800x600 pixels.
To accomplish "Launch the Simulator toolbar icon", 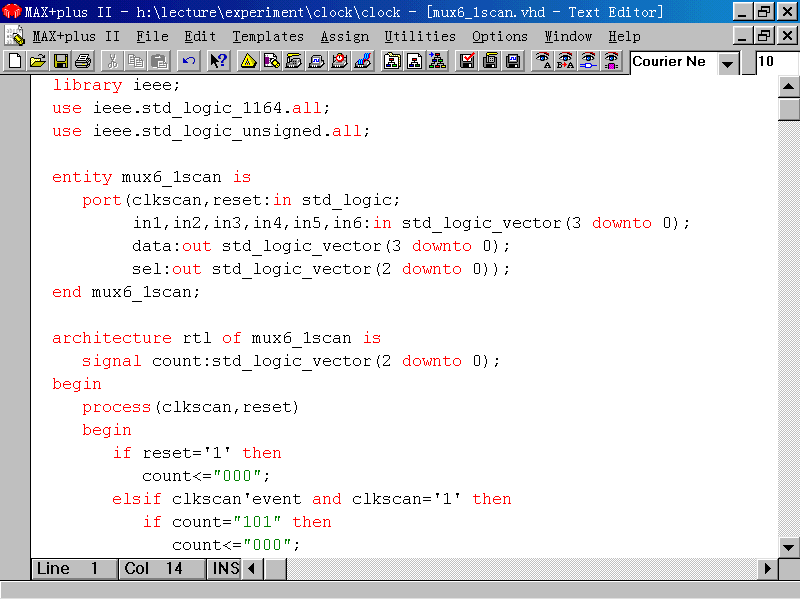I will tap(317, 61).
